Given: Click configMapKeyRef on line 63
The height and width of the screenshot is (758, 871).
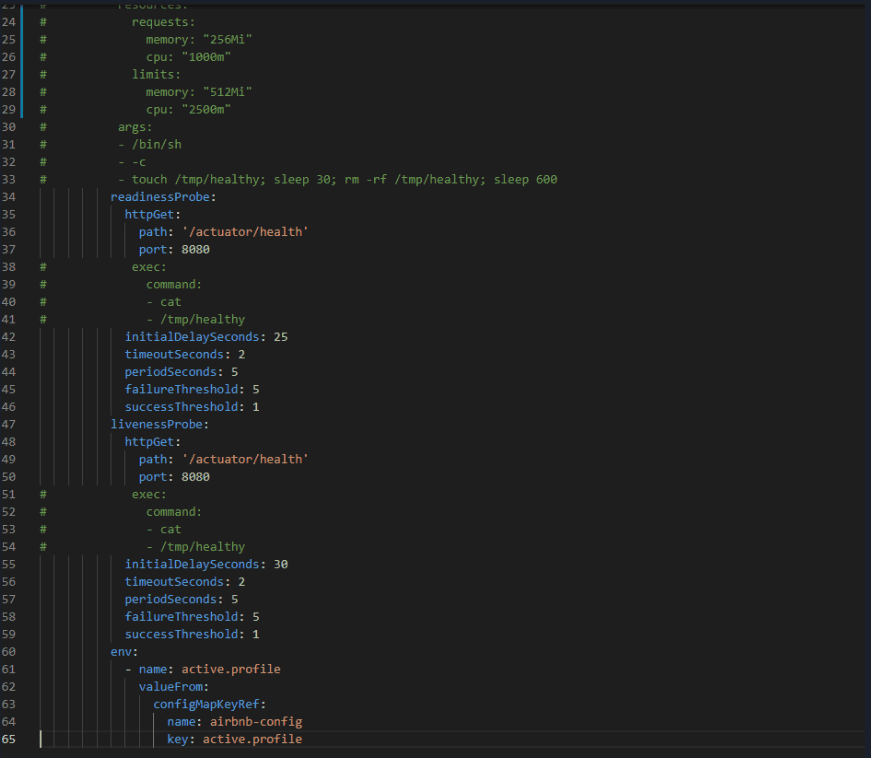Looking at the screenshot, I should [206, 704].
